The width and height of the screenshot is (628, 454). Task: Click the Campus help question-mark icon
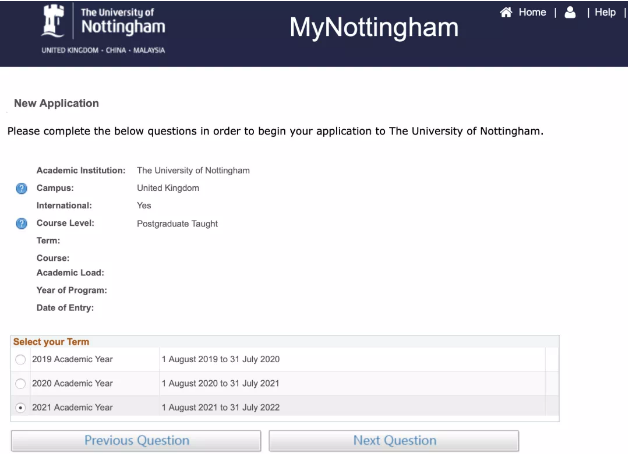point(22,189)
